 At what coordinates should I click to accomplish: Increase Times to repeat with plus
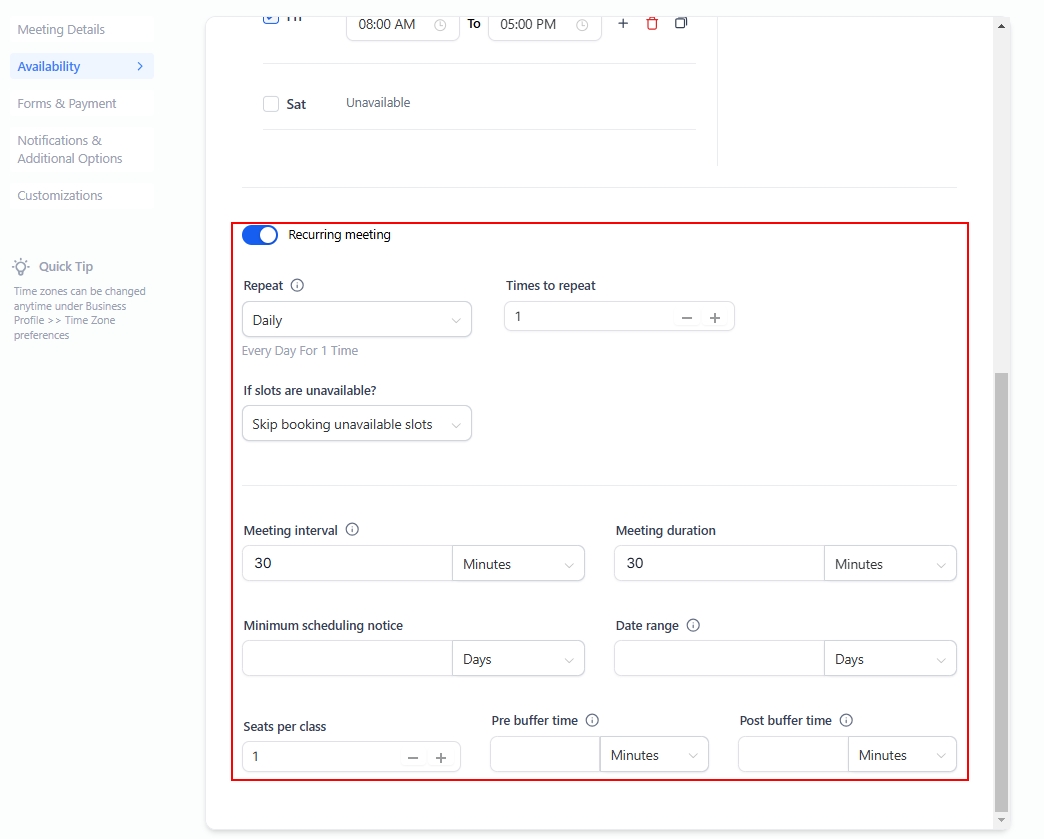(715, 317)
